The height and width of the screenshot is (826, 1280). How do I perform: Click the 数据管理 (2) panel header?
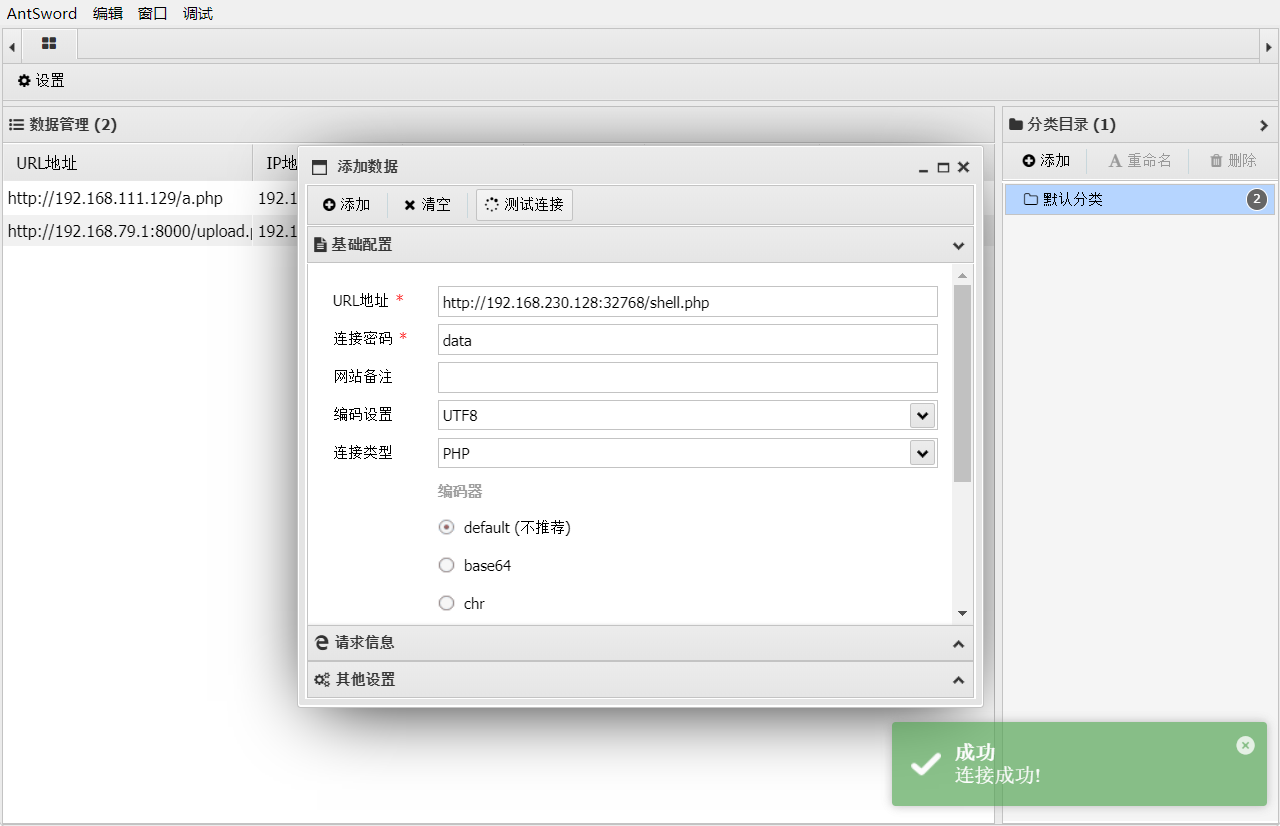click(x=498, y=125)
